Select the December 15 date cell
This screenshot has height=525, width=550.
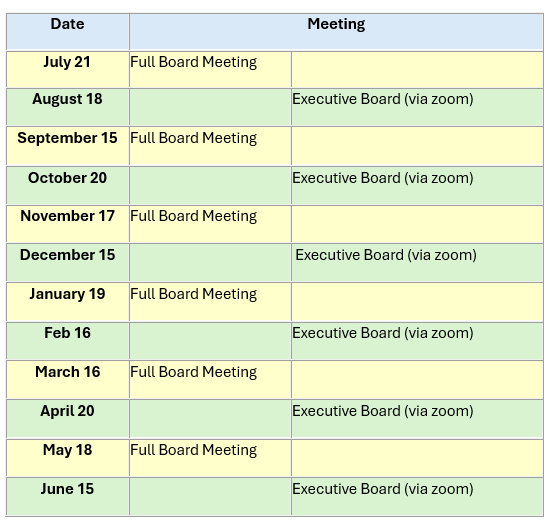click(x=68, y=263)
